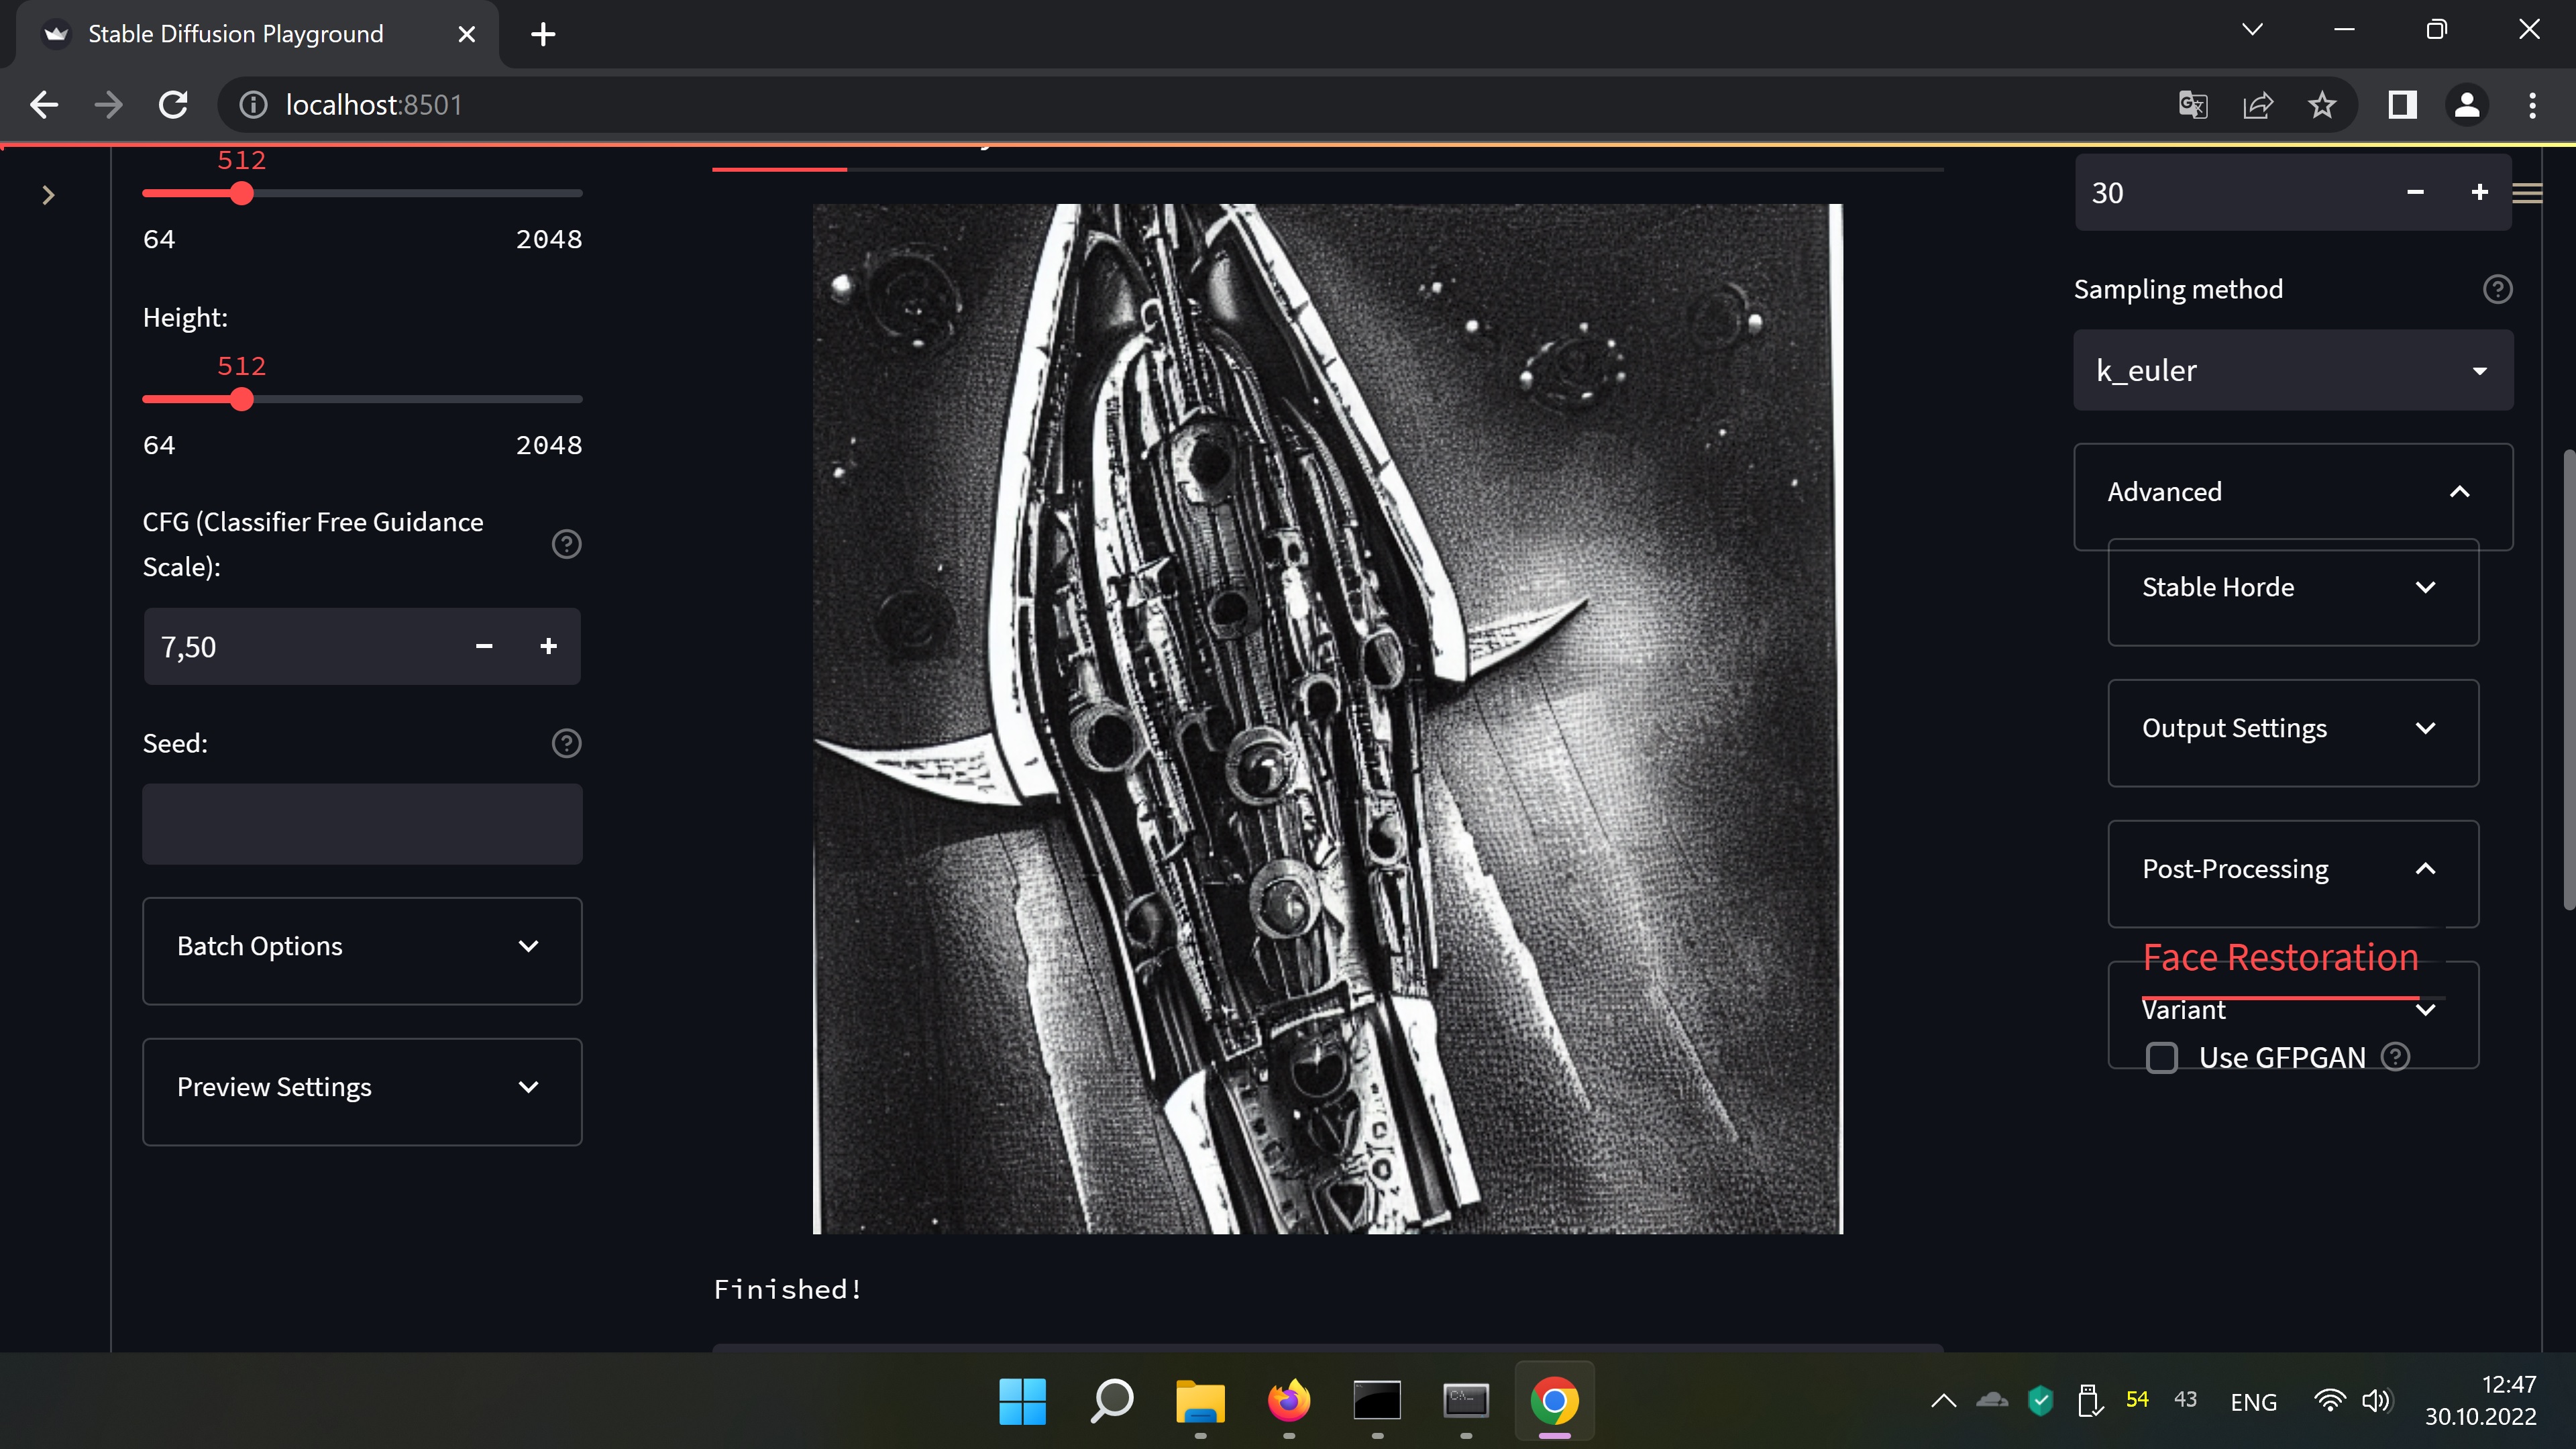Click inside the Seed input field

point(362,824)
